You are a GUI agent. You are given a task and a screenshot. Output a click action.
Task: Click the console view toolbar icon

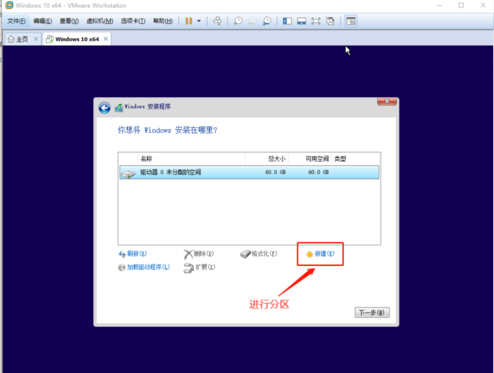click(351, 21)
